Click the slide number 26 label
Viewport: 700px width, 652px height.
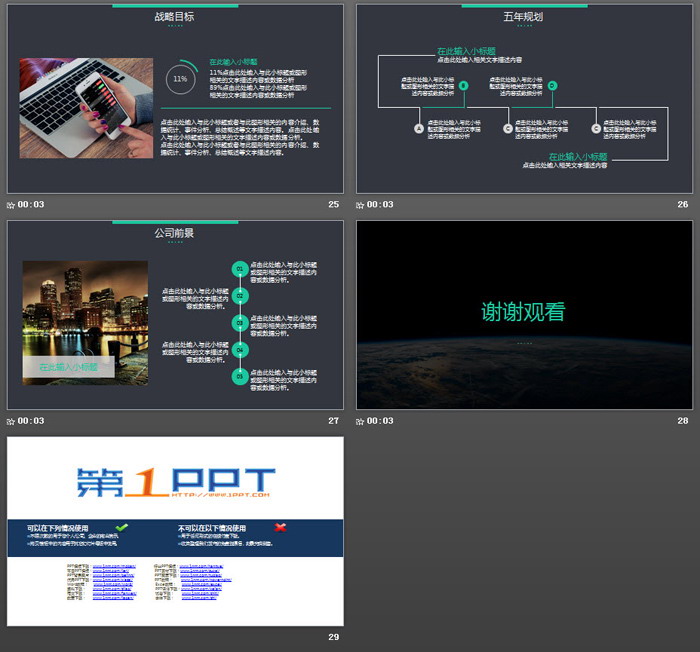[683, 205]
